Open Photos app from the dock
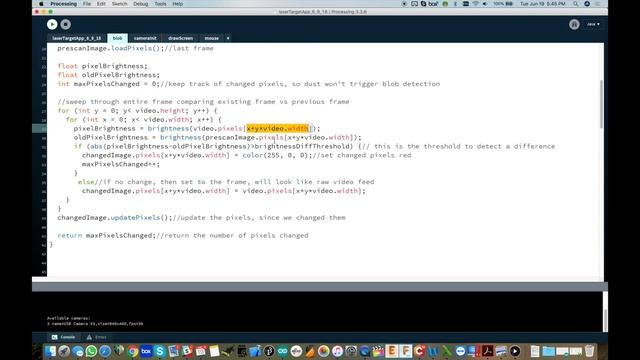Viewport: 640px width, 360px height. coord(324,351)
